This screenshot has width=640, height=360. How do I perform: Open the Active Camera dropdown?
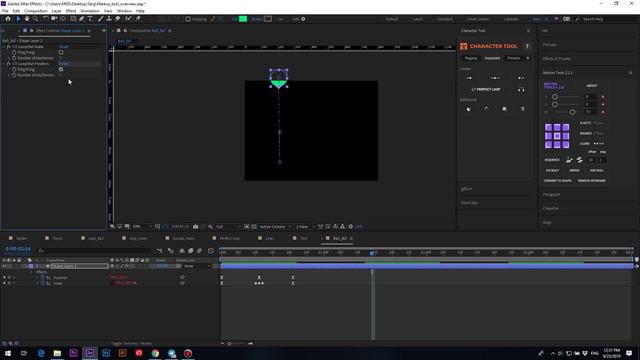[276, 227]
